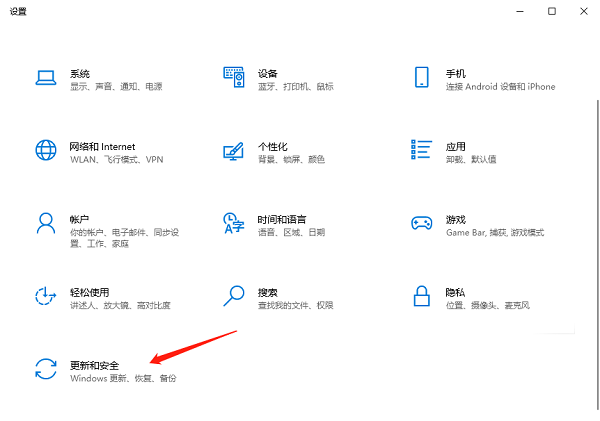Open the 搜索 magnifier icon
The image size is (600, 421).
point(234,296)
